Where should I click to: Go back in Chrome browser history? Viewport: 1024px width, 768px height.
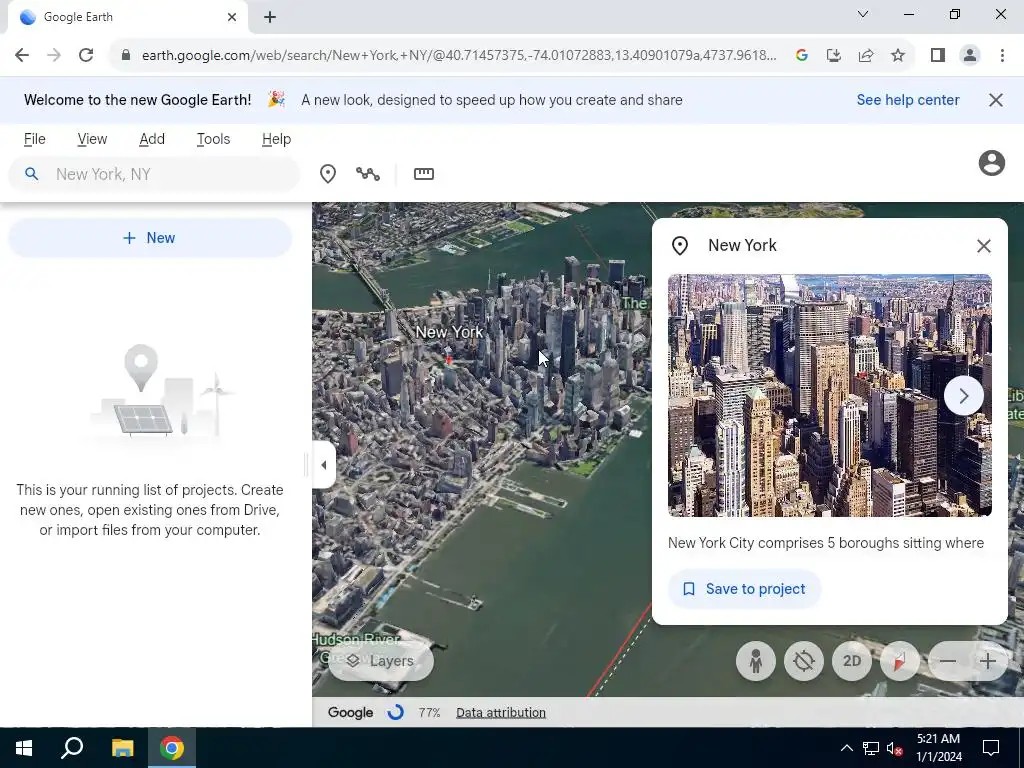(x=22, y=56)
